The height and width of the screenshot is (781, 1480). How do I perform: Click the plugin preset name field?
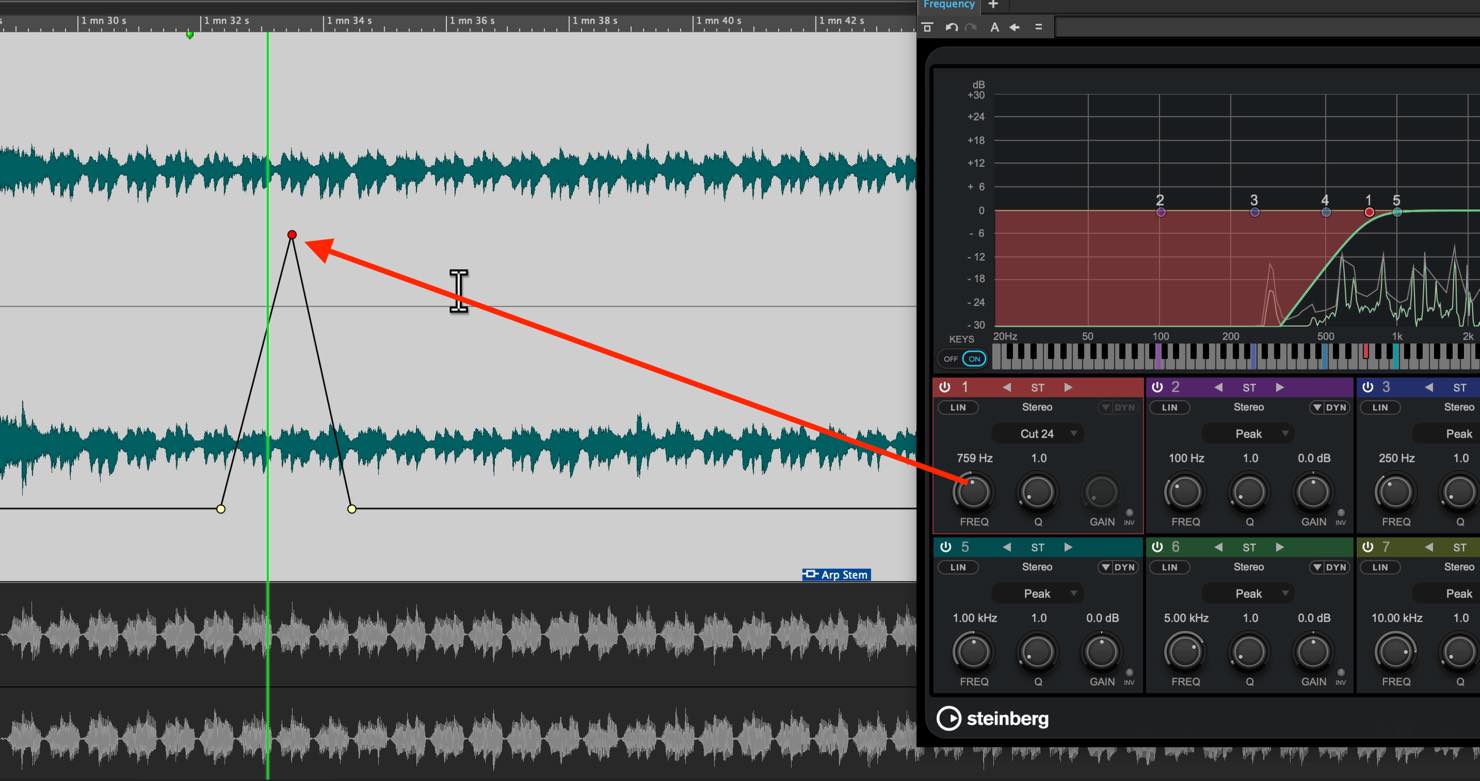pos(1267,27)
